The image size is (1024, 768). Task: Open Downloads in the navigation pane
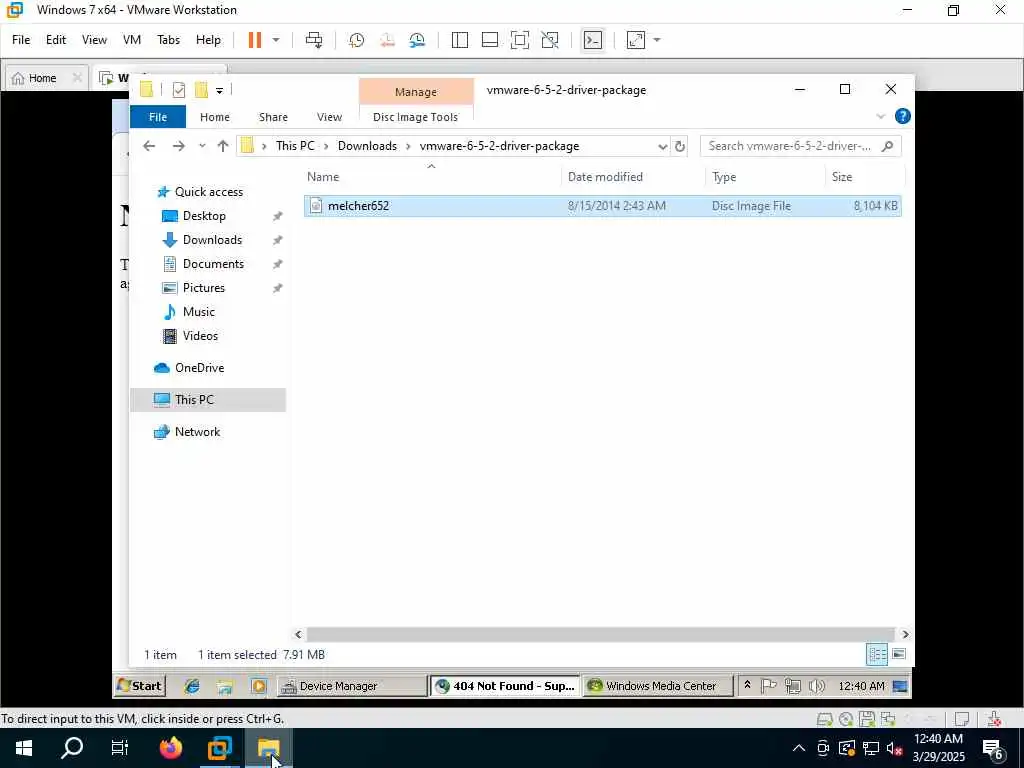click(212, 240)
